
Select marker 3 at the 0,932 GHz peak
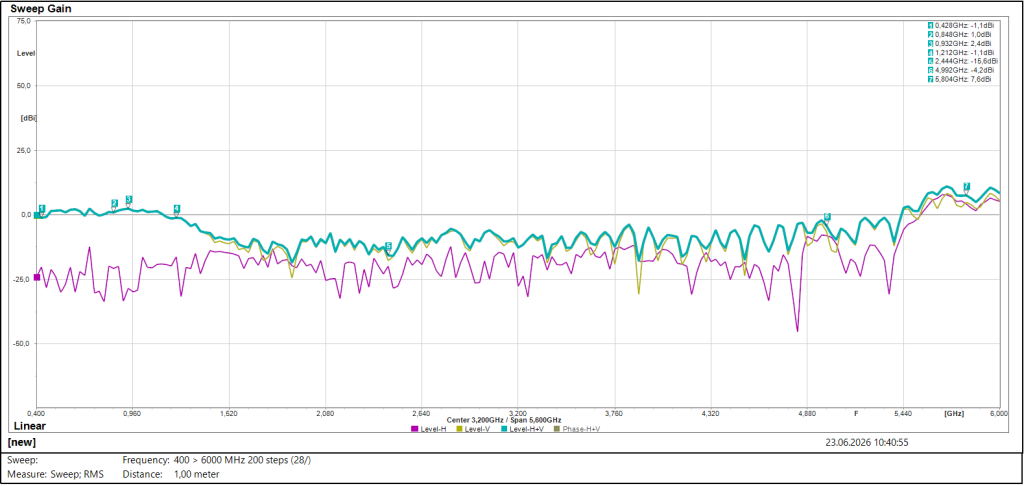click(129, 199)
